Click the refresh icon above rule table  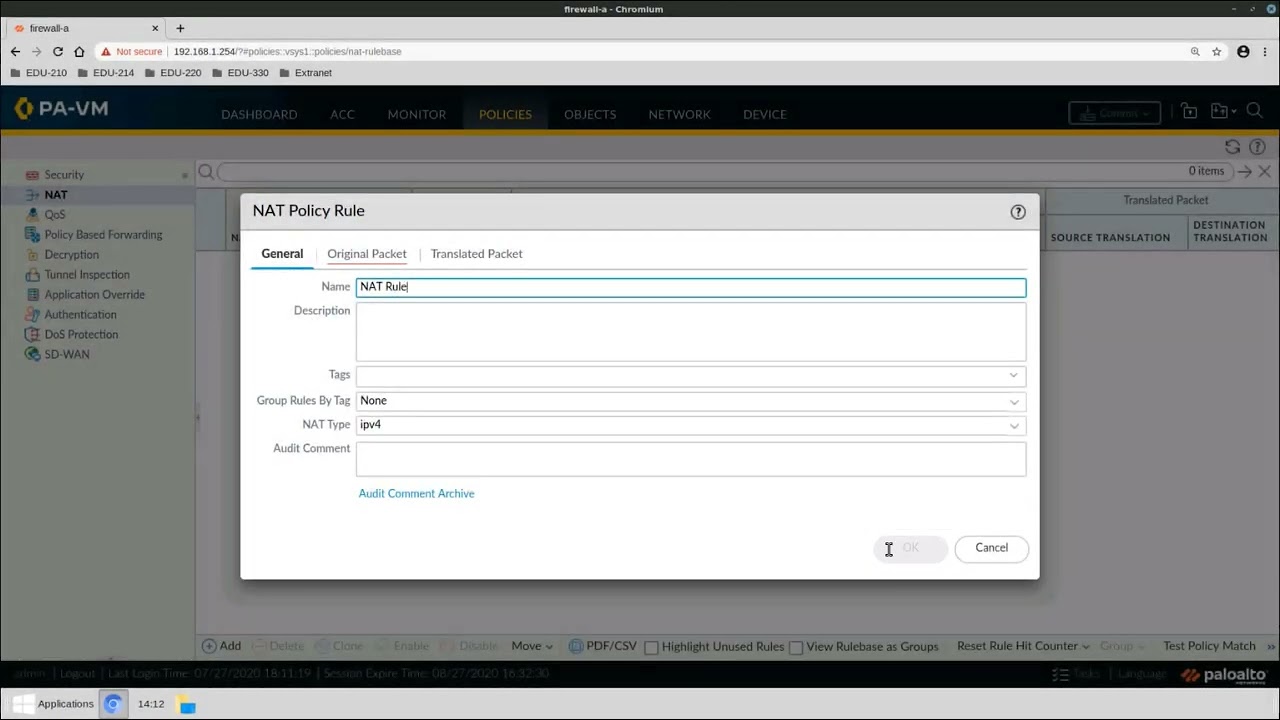(x=1232, y=147)
